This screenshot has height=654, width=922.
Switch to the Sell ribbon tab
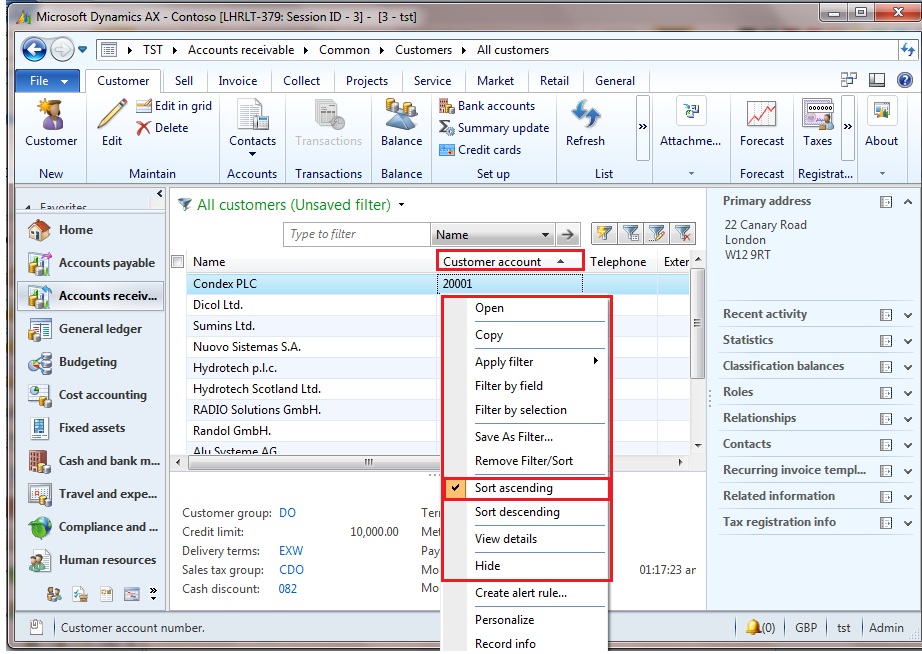(183, 81)
